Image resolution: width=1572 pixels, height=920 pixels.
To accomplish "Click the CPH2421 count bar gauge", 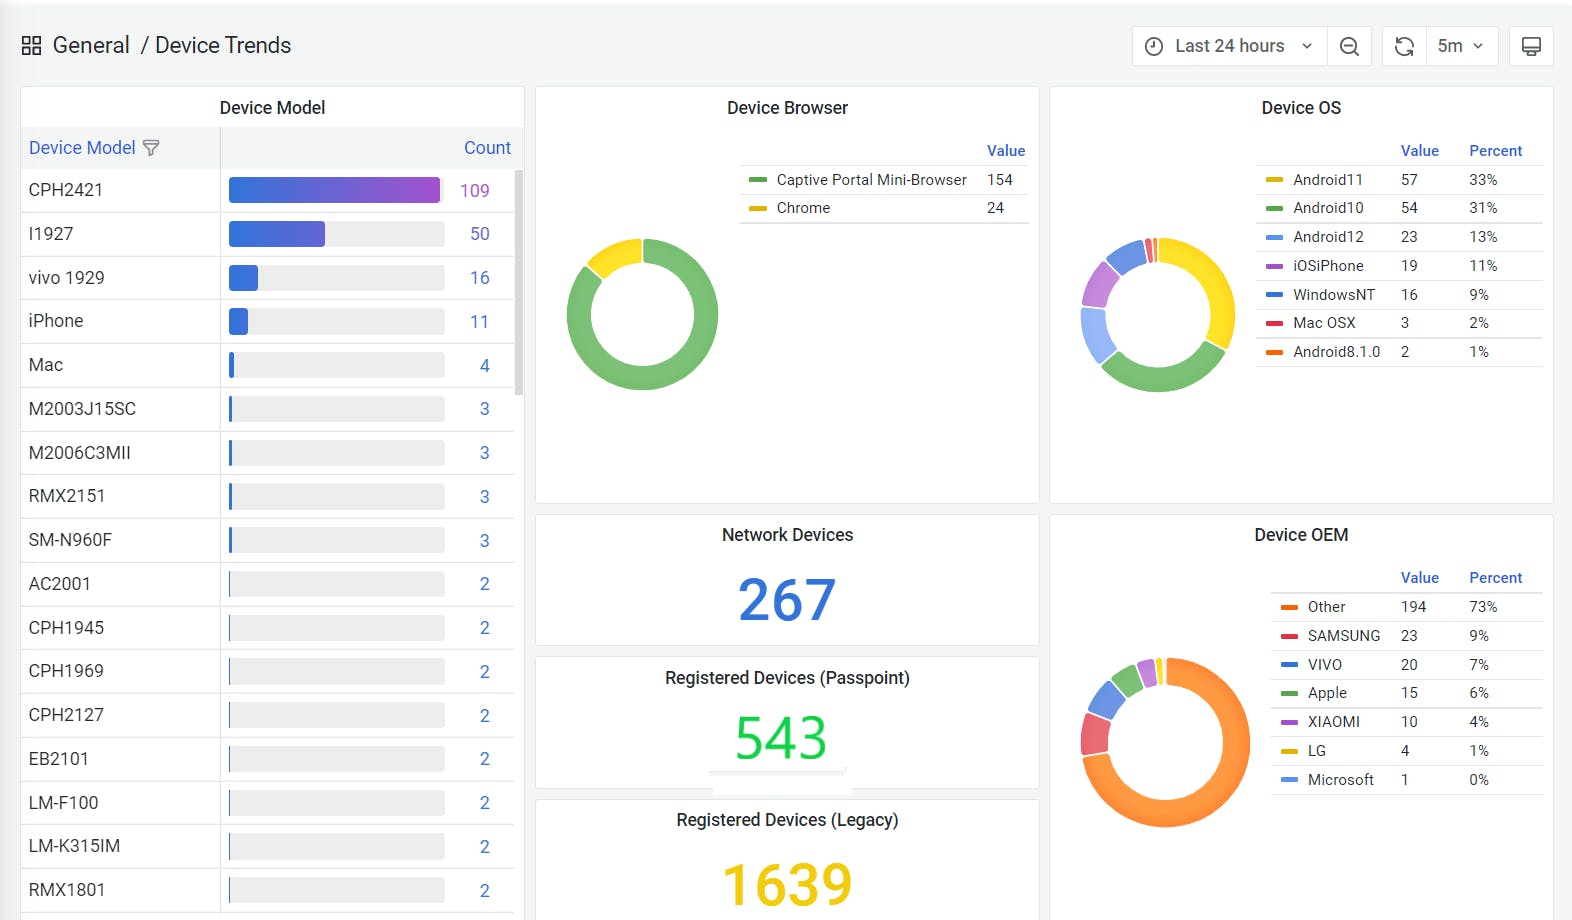I will 337,190.
